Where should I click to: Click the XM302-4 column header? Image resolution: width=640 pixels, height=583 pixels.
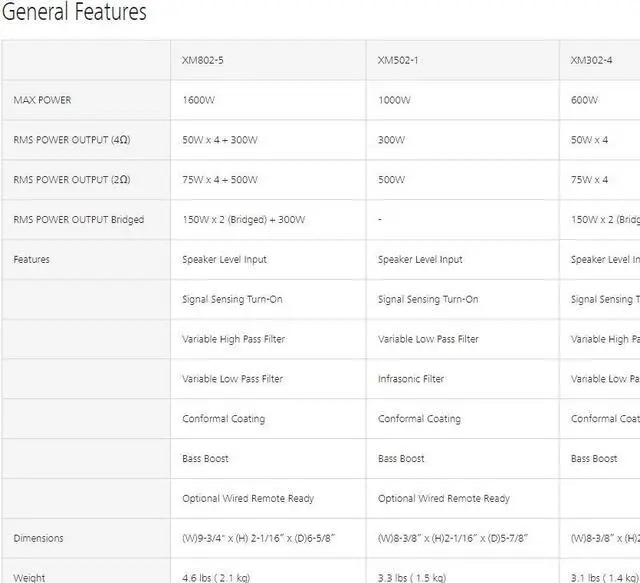pos(591,60)
